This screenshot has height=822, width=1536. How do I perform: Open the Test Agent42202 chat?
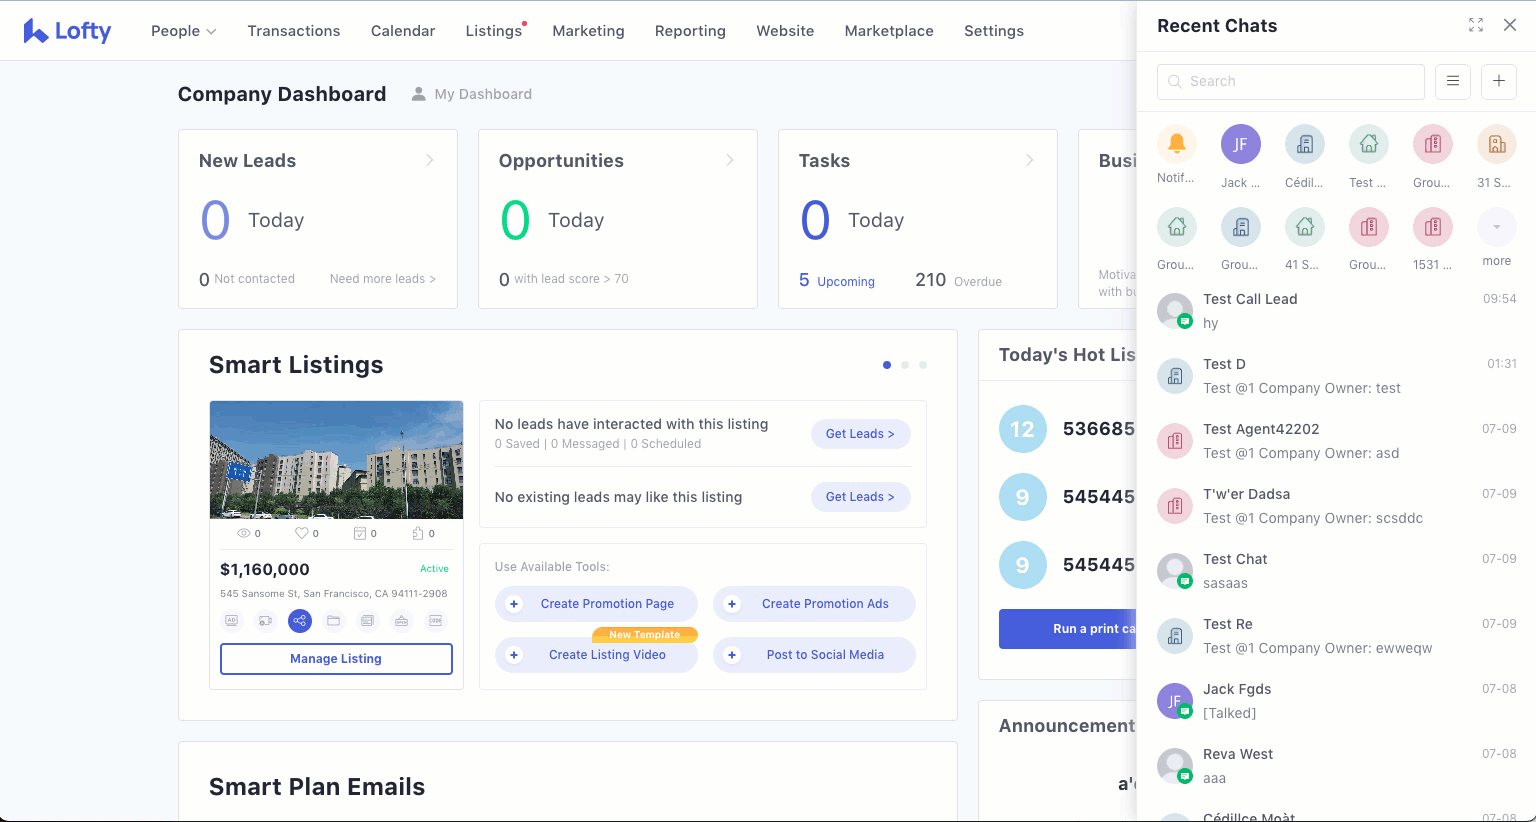click(x=1337, y=441)
